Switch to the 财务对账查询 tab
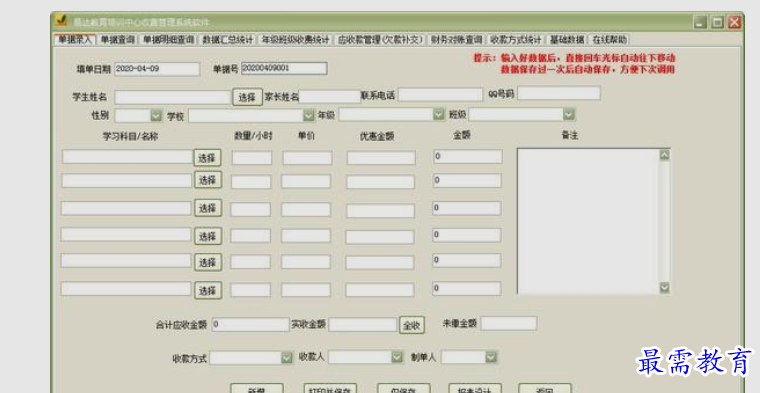760x393 pixels. click(456, 40)
